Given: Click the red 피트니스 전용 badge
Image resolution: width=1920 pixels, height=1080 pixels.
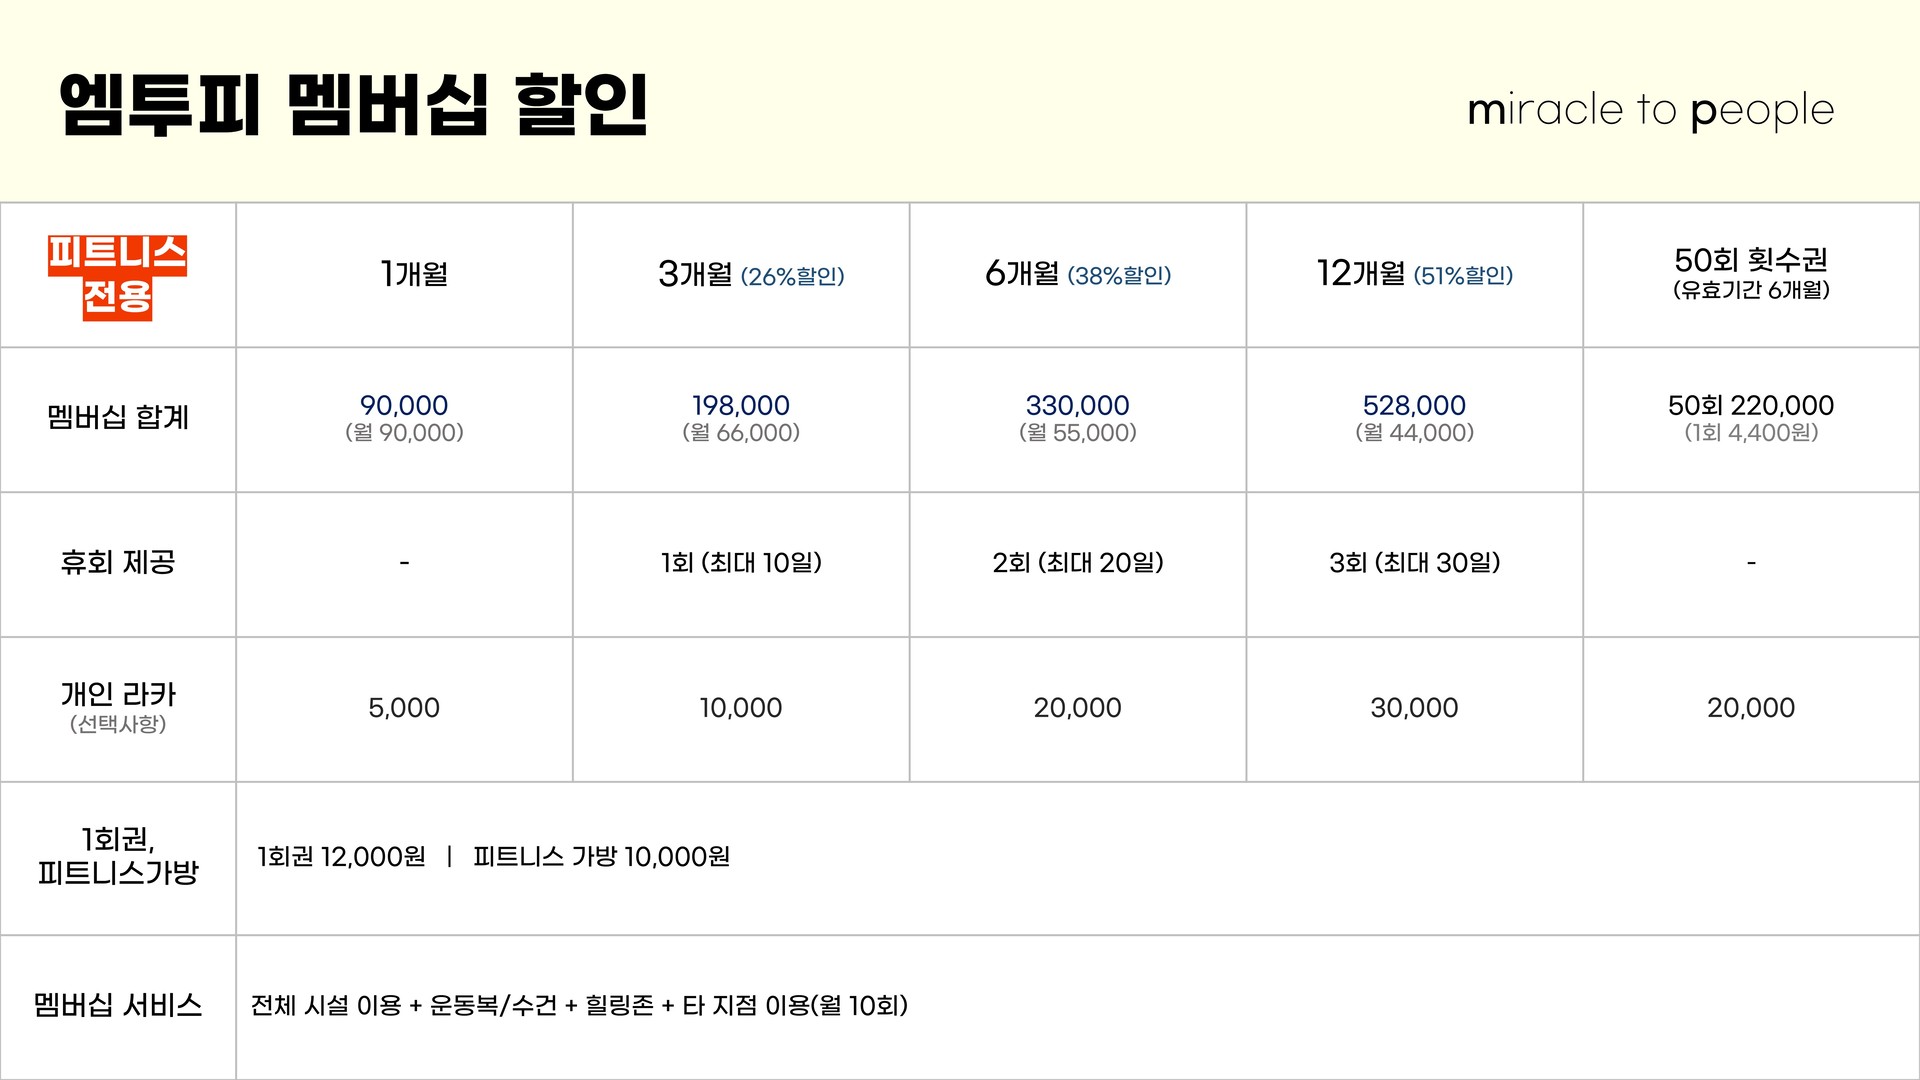Looking at the screenshot, I should 118,276.
